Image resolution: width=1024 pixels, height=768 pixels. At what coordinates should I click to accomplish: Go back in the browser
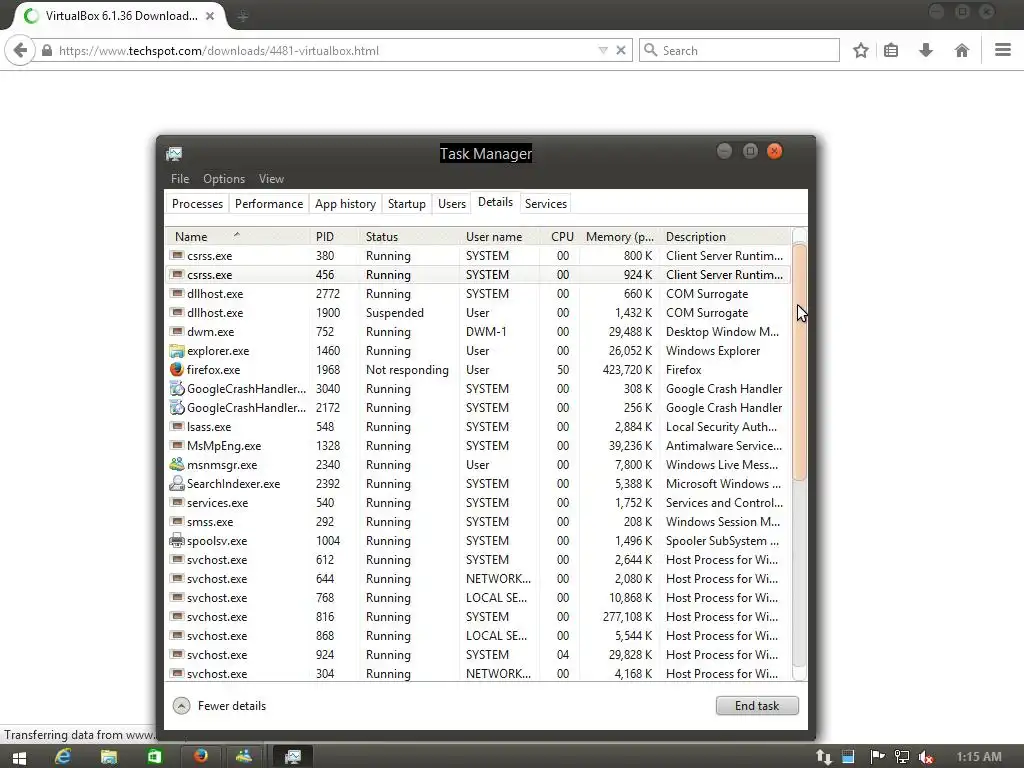(20, 50)
